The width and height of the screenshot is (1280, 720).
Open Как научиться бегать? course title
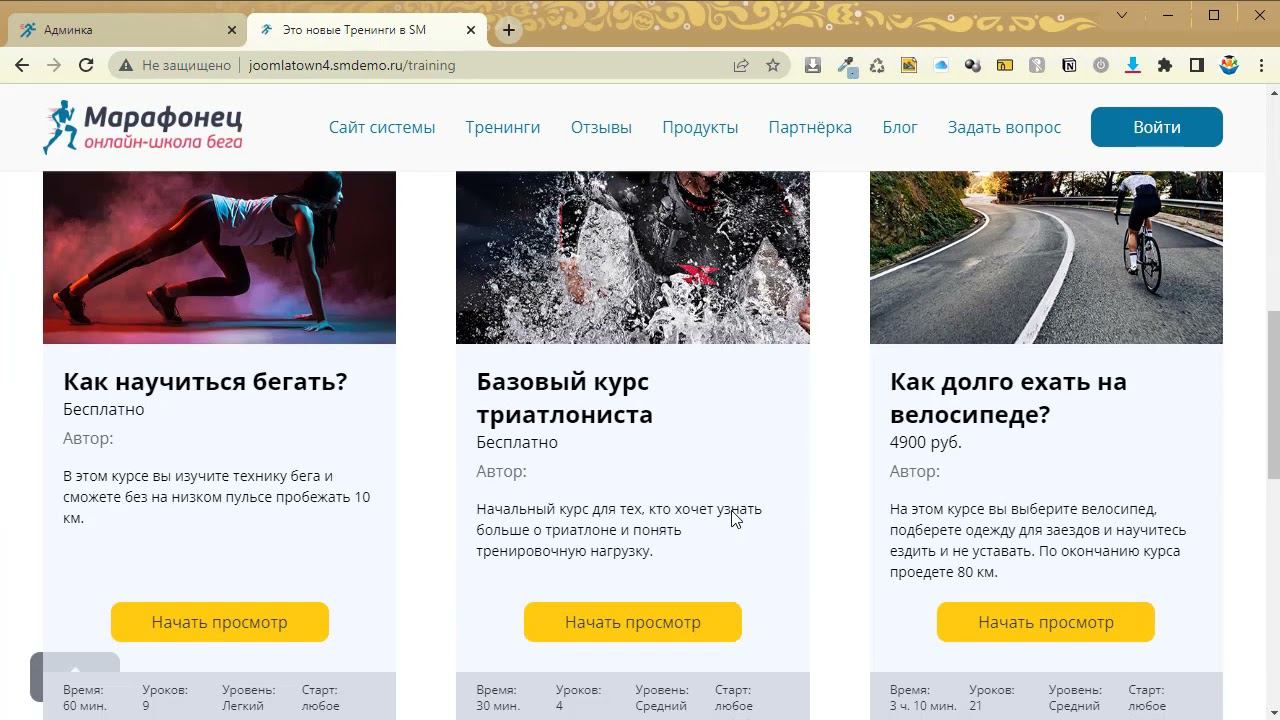[205, 381]
